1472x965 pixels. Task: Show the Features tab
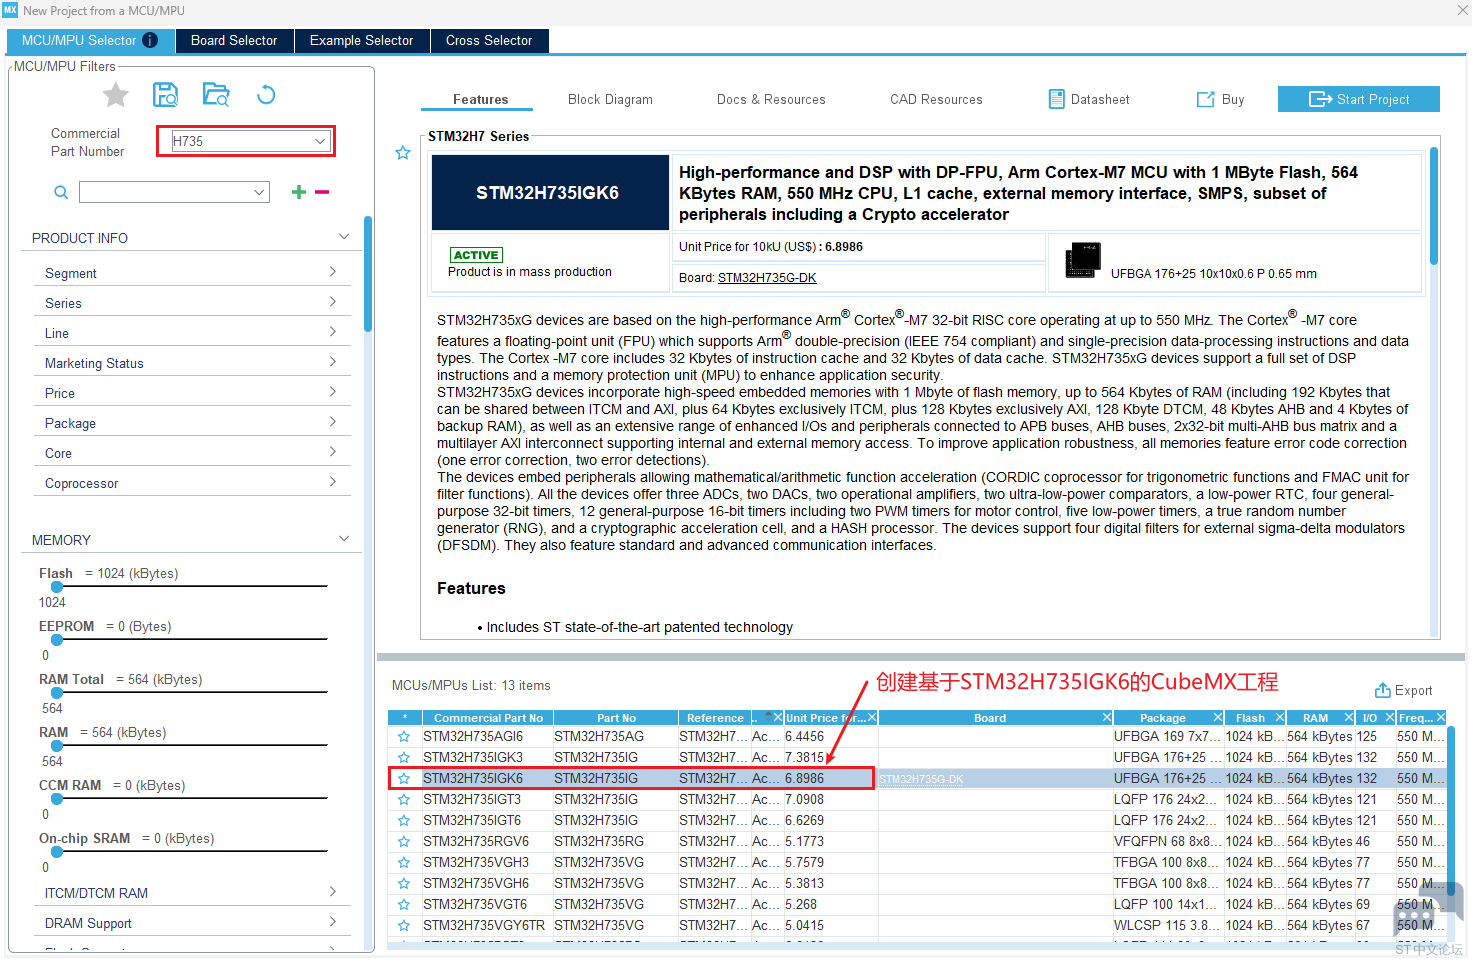coord(480,99)
